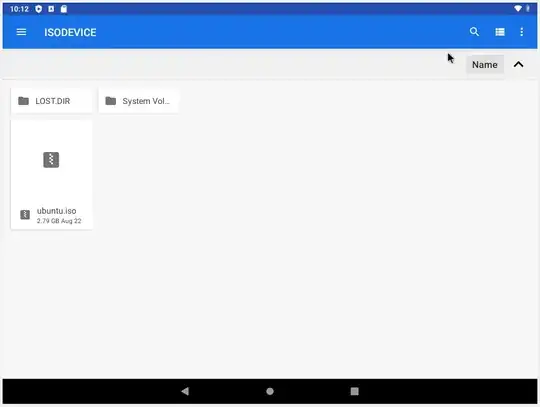This screenshot has height=407, width=540.
Task: Click the System Vol... folder icon
Action: pyautogui.click(x=111, y=101)
